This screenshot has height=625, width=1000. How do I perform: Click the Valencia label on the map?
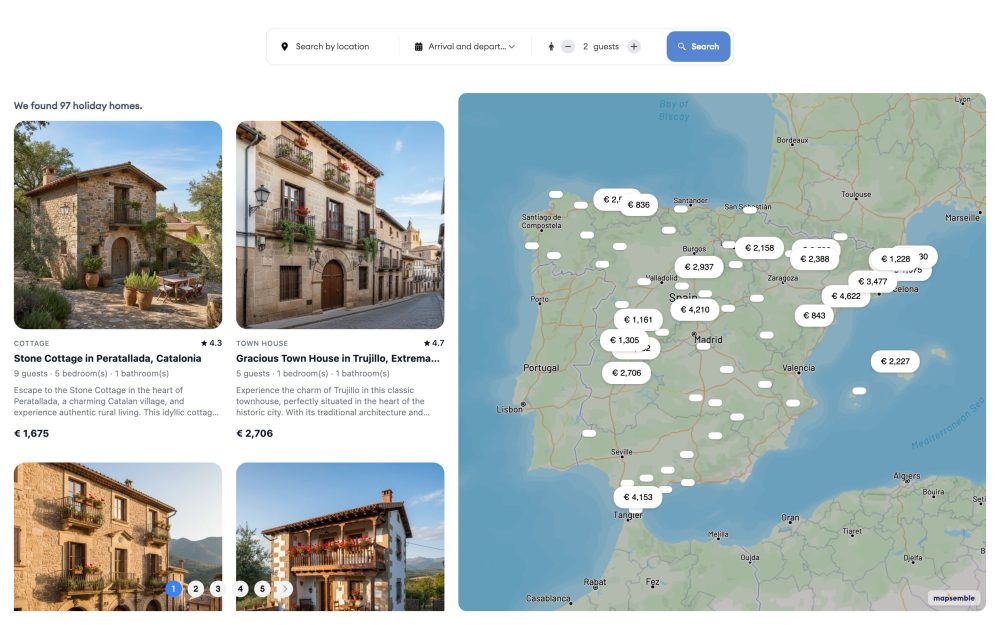[x=798, y=367]
